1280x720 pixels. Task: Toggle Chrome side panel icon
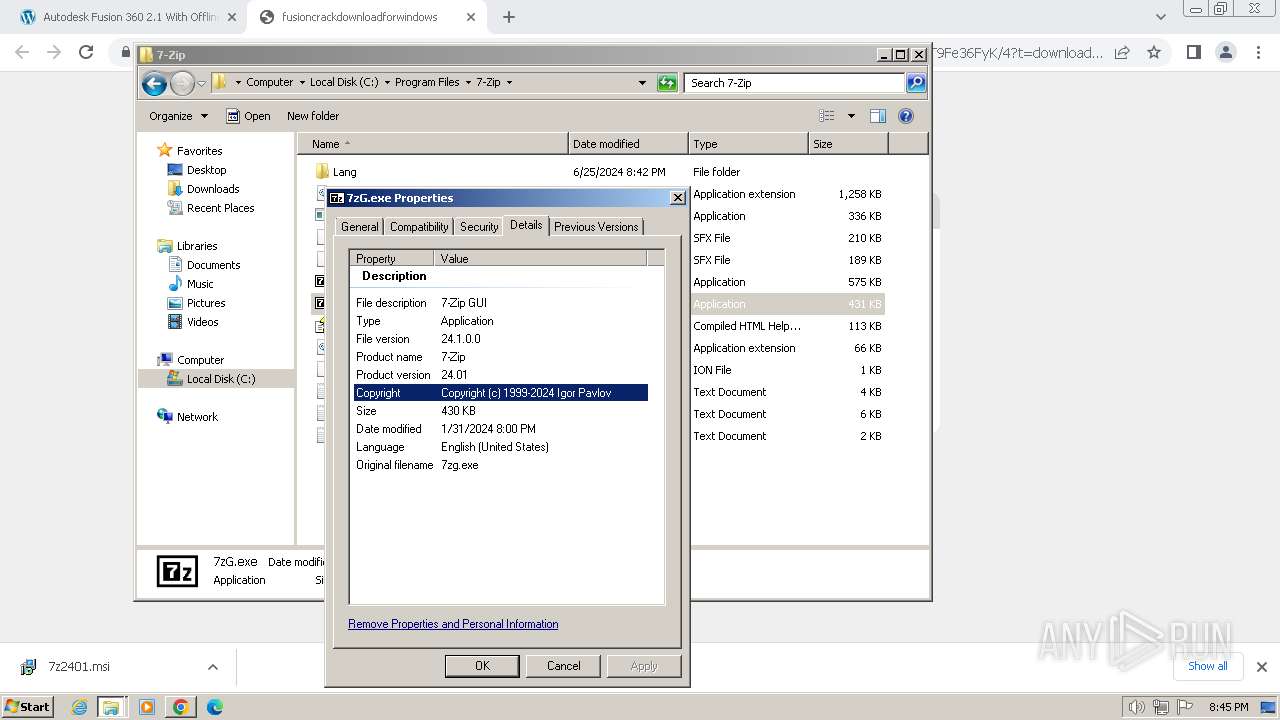click(1193, 52)
